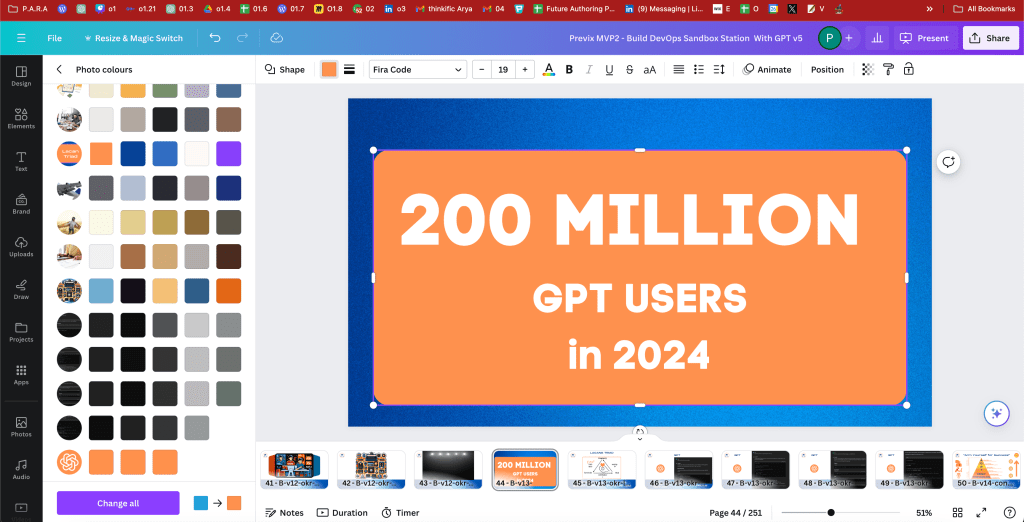
Task: Select the dark orange swatch in circuit-board photo row
Action: click(229, 291)
